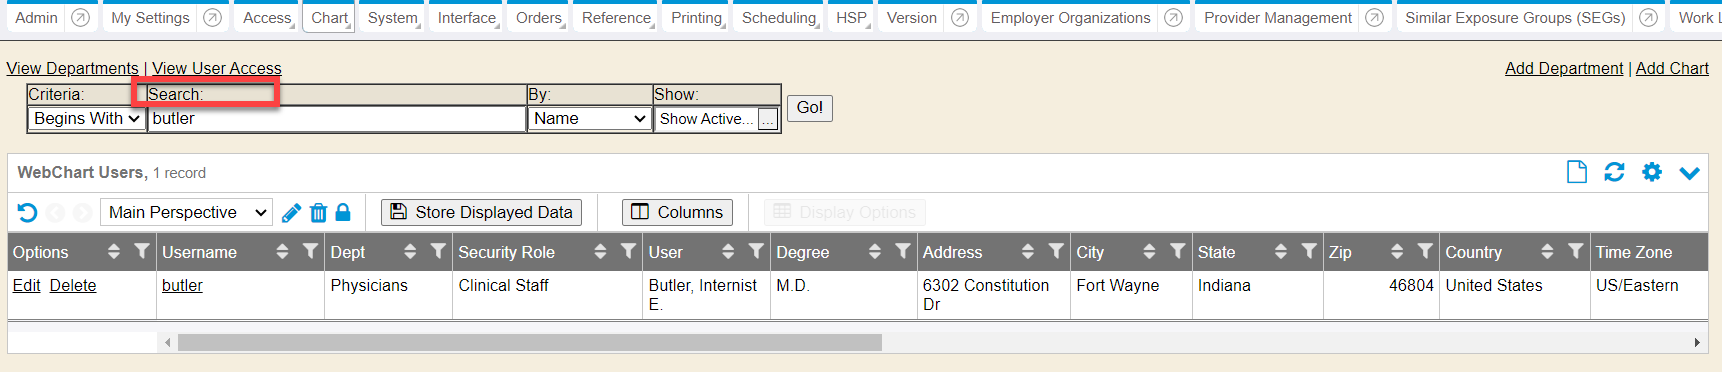Click the horizontal scrollbar under the table
This screenshot has width=1722, height=372.
tap(530, 342)
